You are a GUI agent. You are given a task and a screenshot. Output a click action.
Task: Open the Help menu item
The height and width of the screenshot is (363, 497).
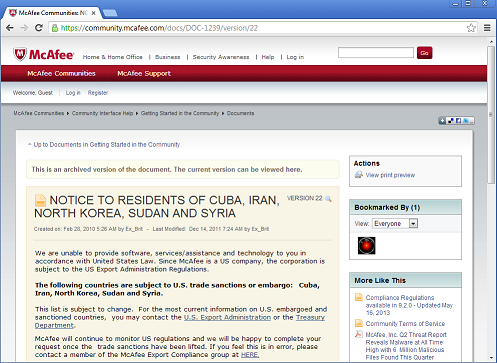point(268,57)
